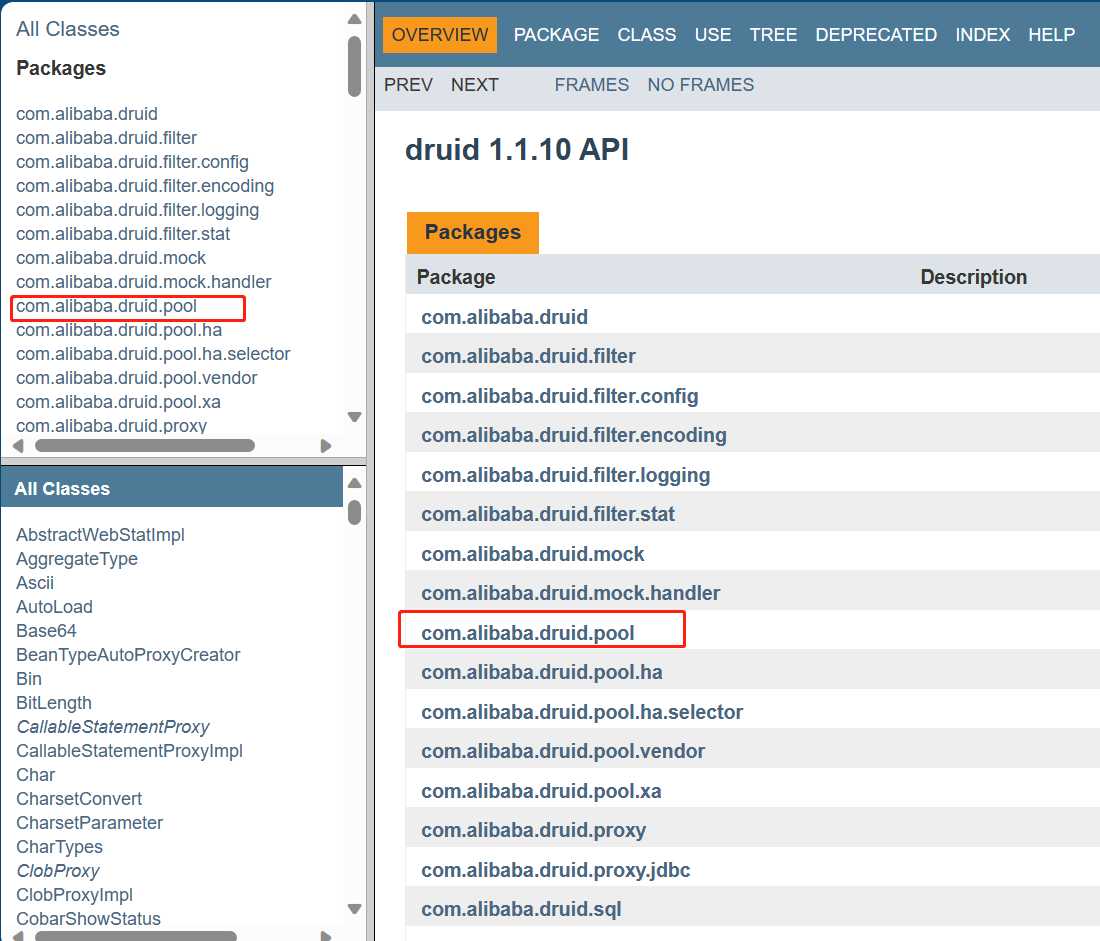Switch to FRAMES view

(592, 85)
